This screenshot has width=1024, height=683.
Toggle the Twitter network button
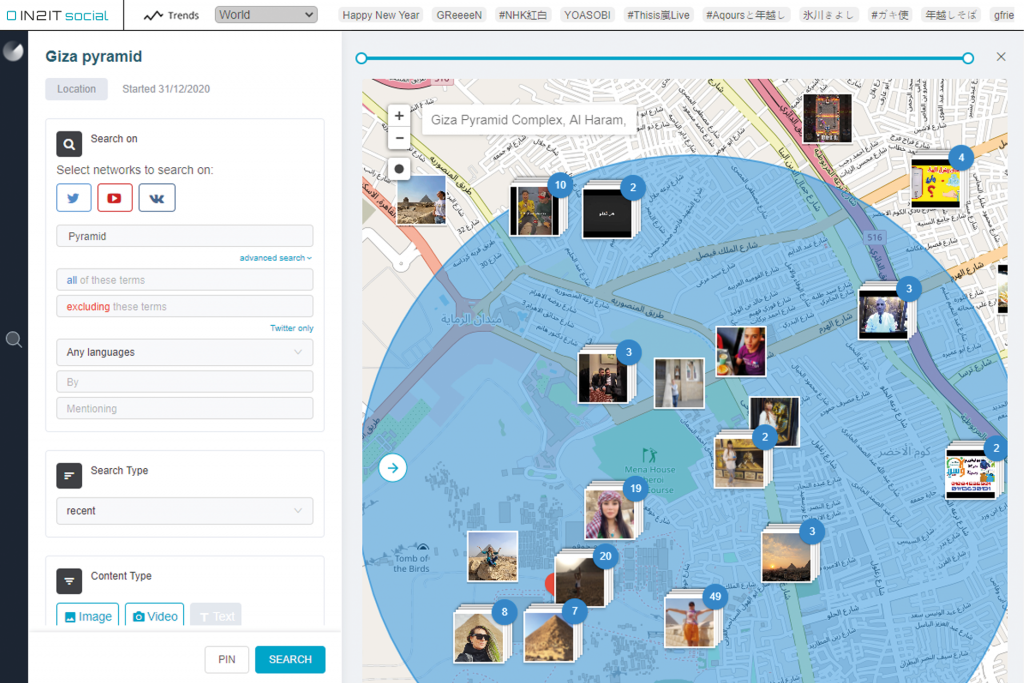pos(74,198)
